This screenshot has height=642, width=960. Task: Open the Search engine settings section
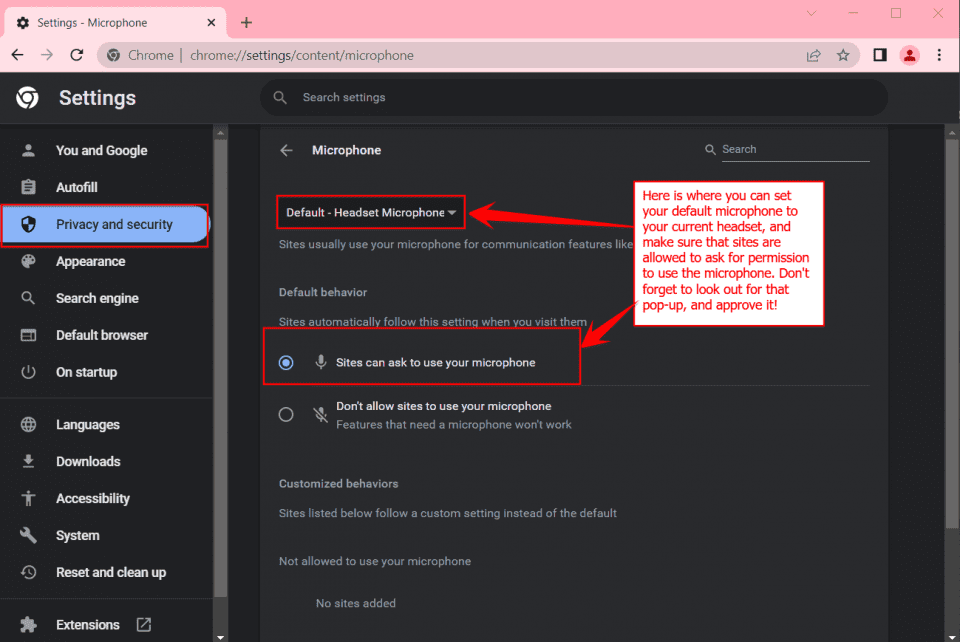(97, 299)
